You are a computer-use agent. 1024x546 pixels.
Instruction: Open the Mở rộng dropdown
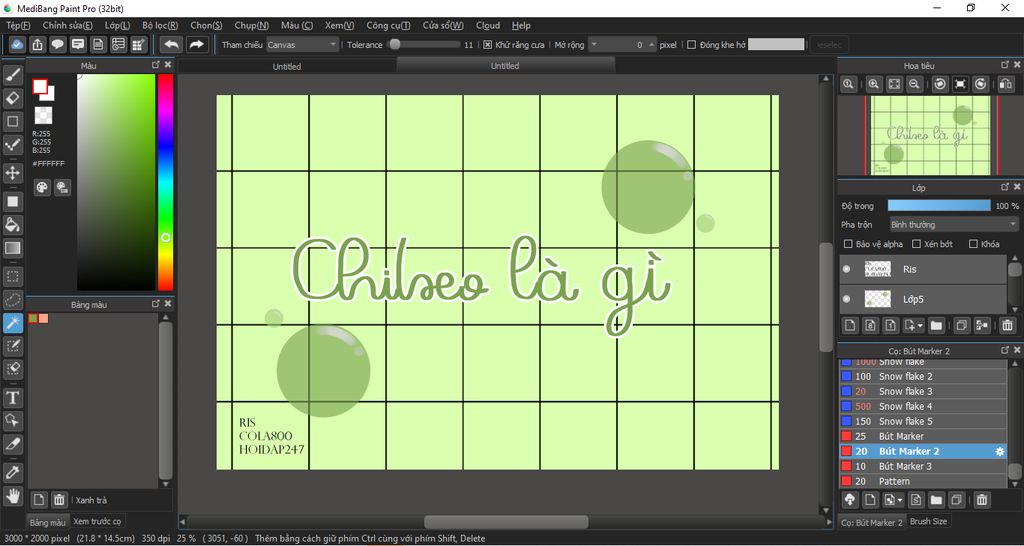(x=593, y=45)
